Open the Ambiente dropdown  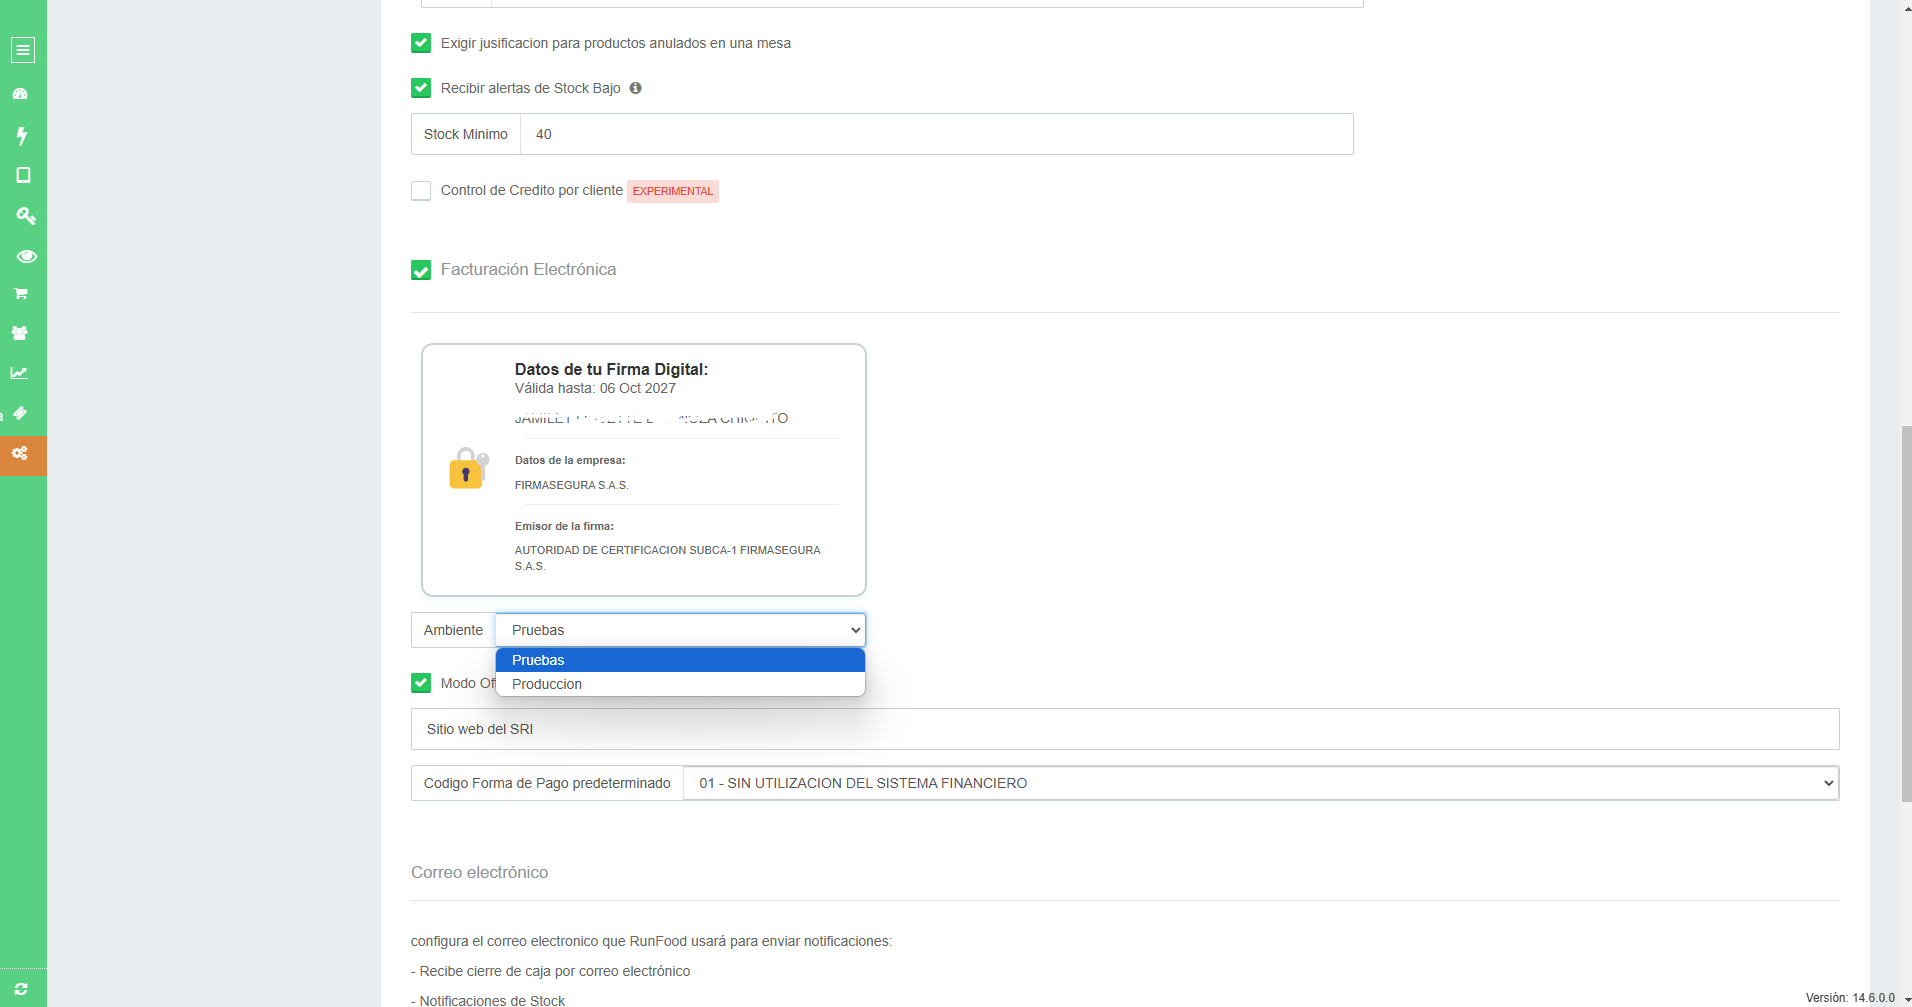pyautogui.click(x=680, y=630)
